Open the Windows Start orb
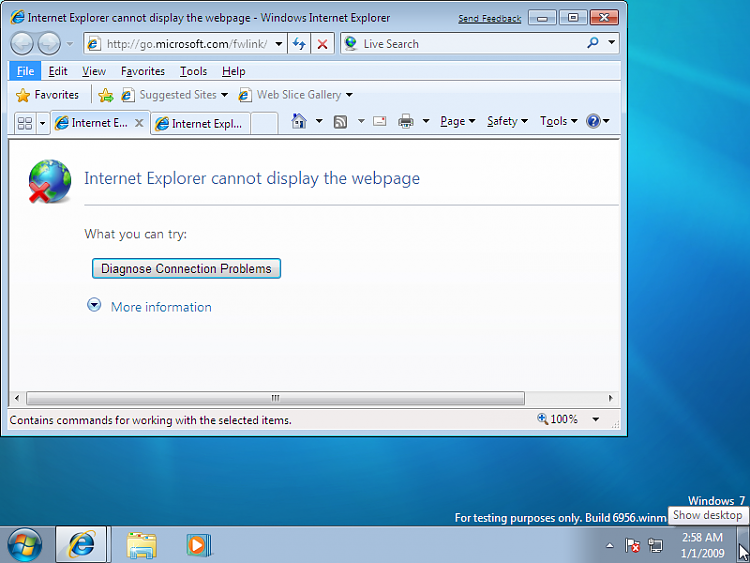The image size is (750, 563). coord(24,544)
